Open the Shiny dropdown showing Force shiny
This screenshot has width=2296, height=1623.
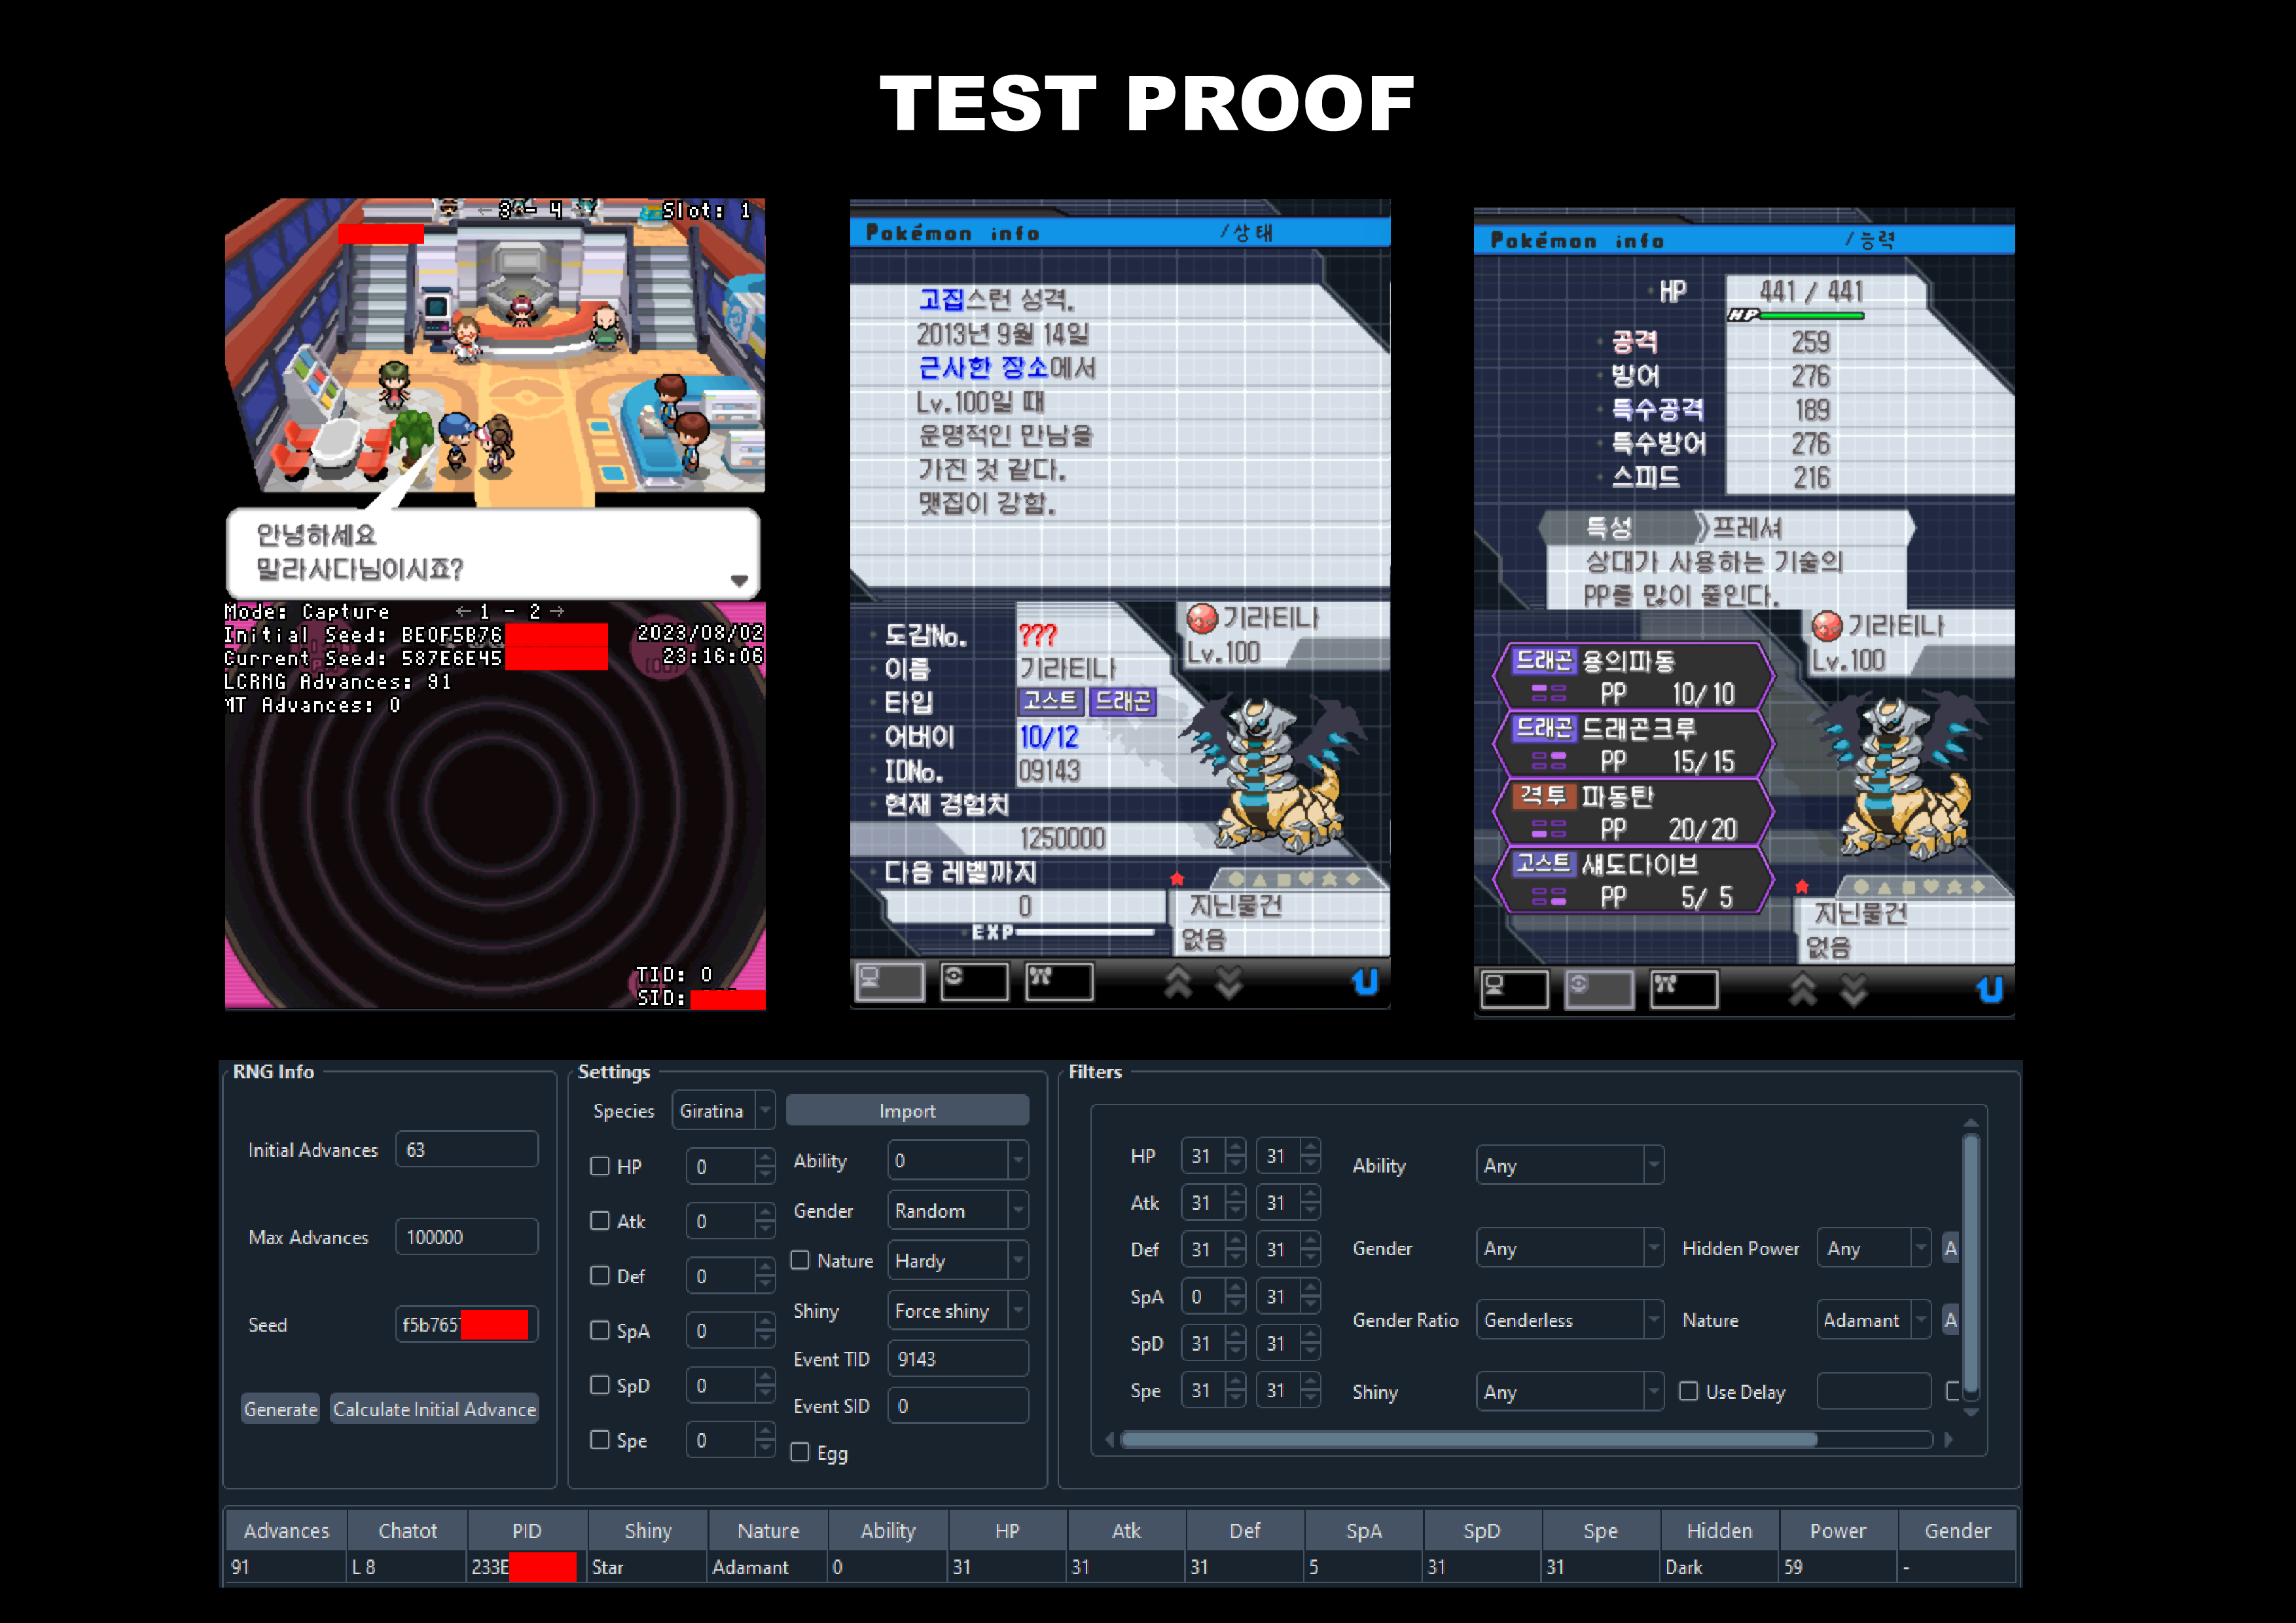[957, 1310]
